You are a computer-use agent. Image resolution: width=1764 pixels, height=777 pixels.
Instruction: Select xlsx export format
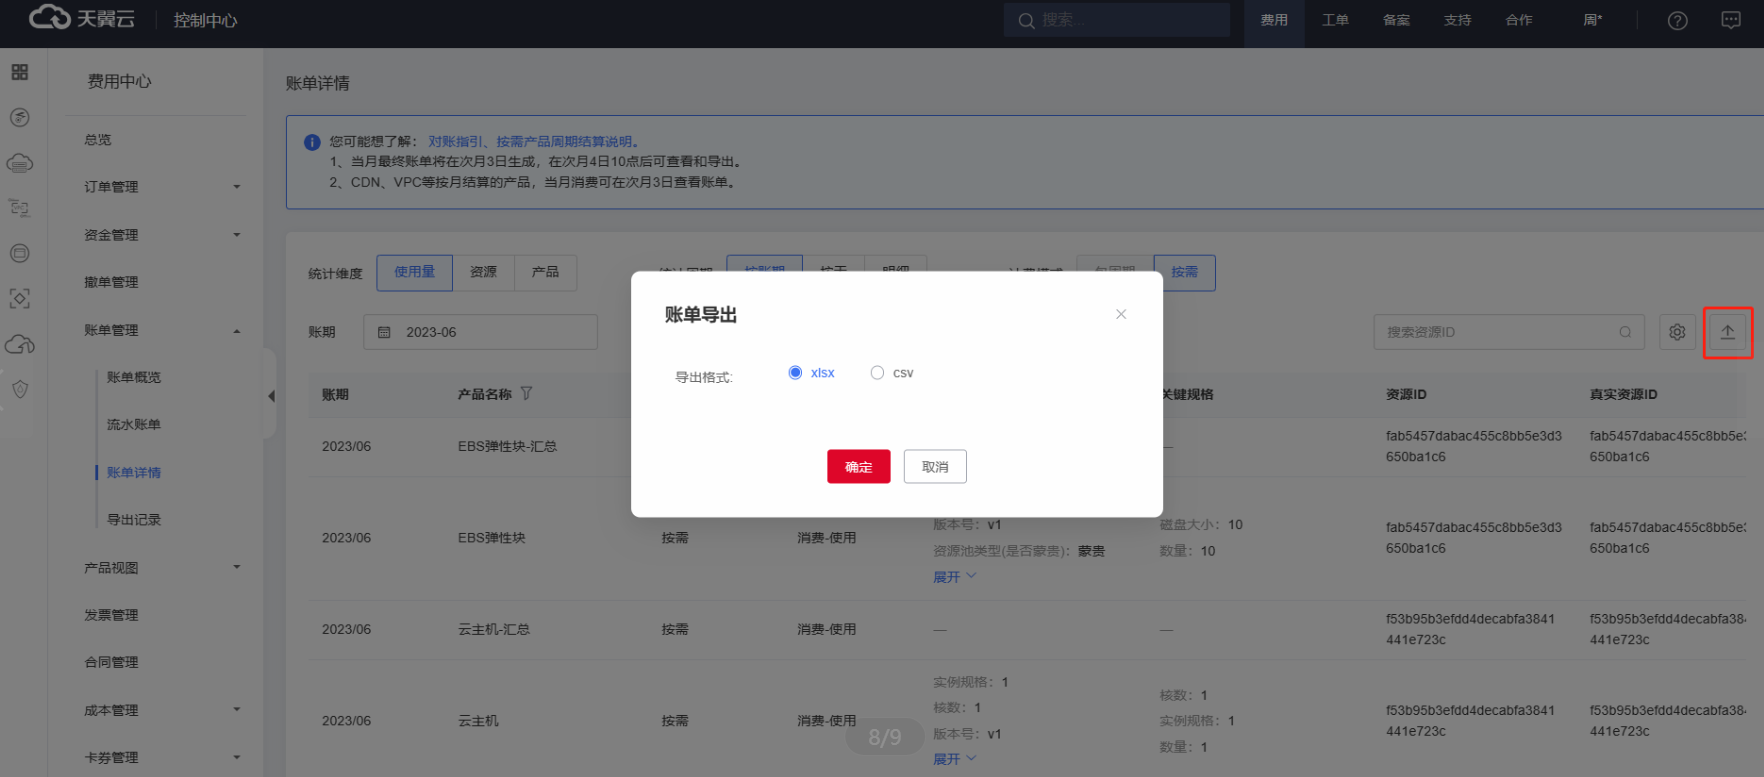(x=795, y=373)
